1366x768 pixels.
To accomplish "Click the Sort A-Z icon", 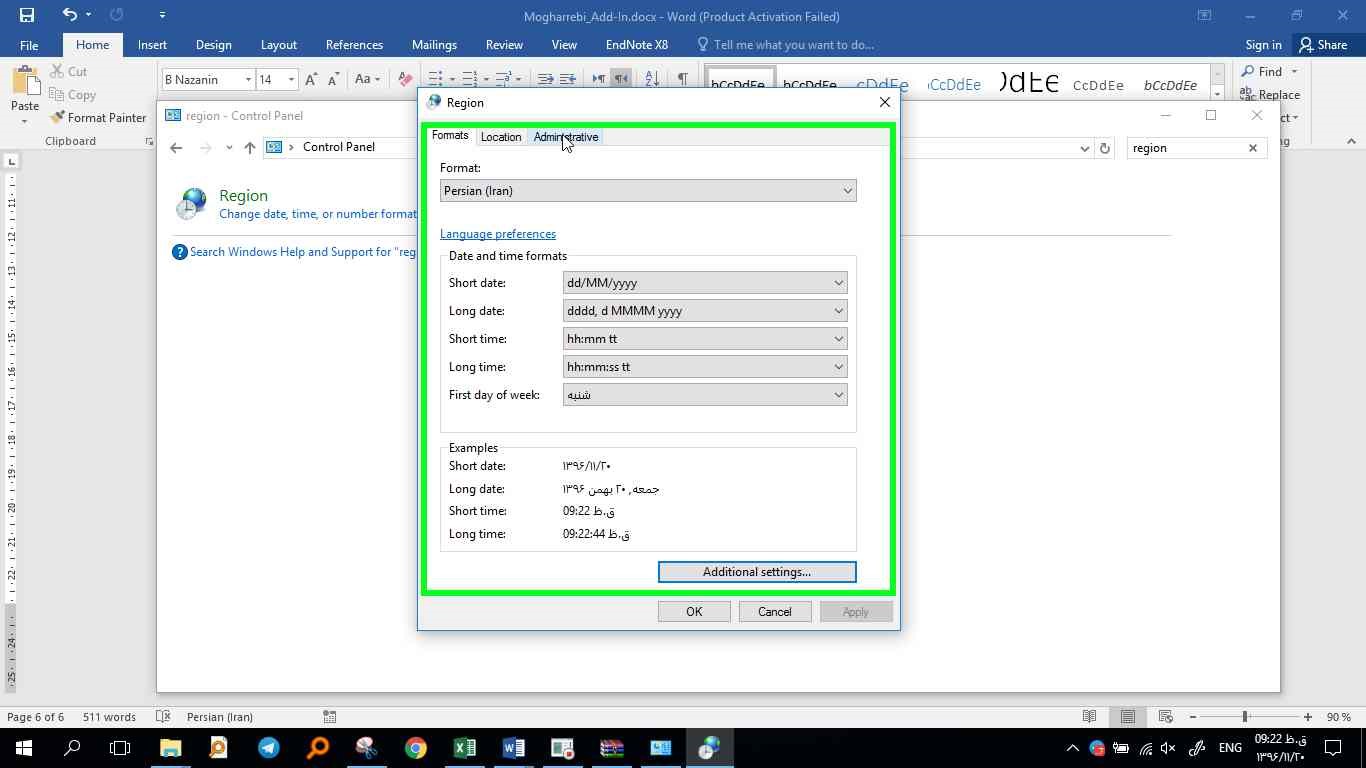I will 651,79.
